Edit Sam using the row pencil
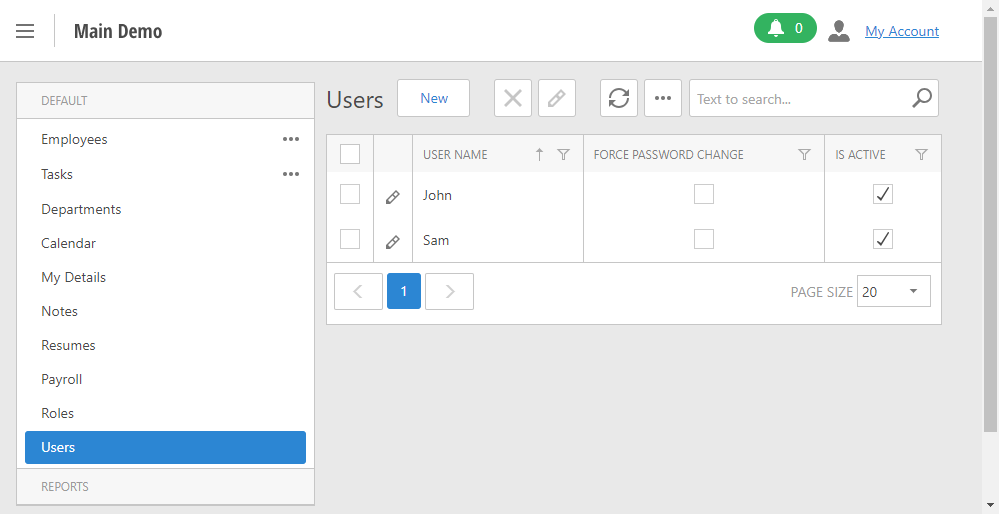The width and height of the screenshot is (999, 514). tap(392, 242)
